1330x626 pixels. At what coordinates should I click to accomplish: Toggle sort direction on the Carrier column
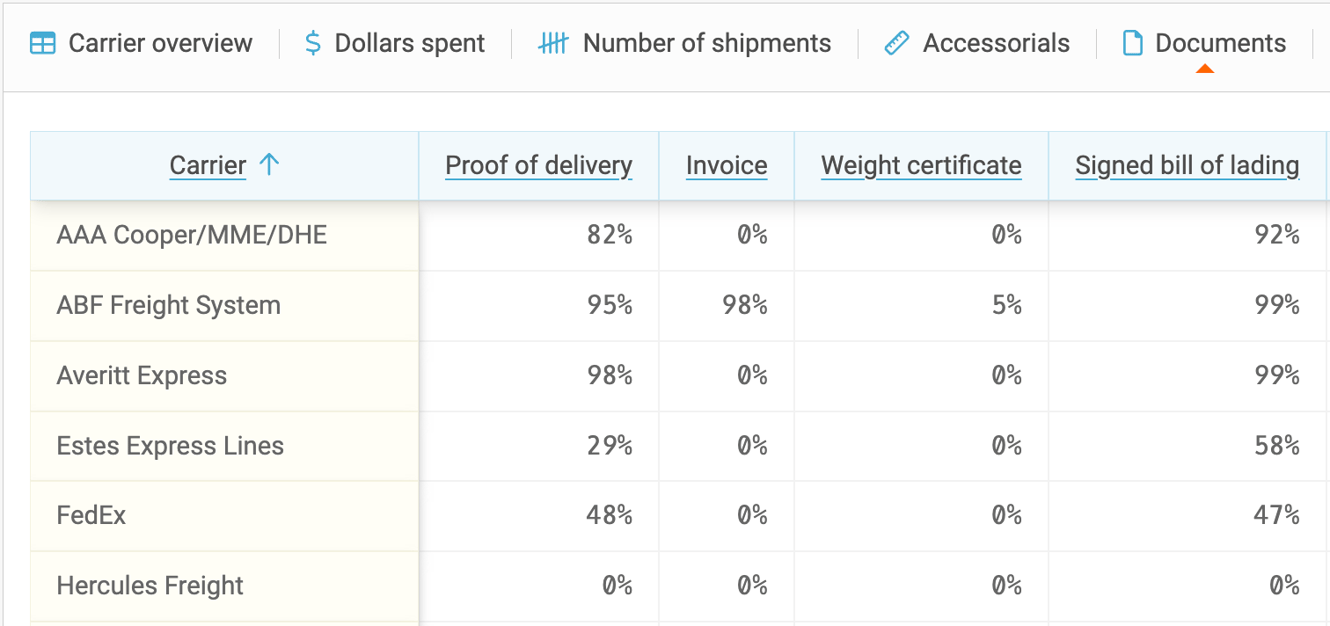pos(207,165)
